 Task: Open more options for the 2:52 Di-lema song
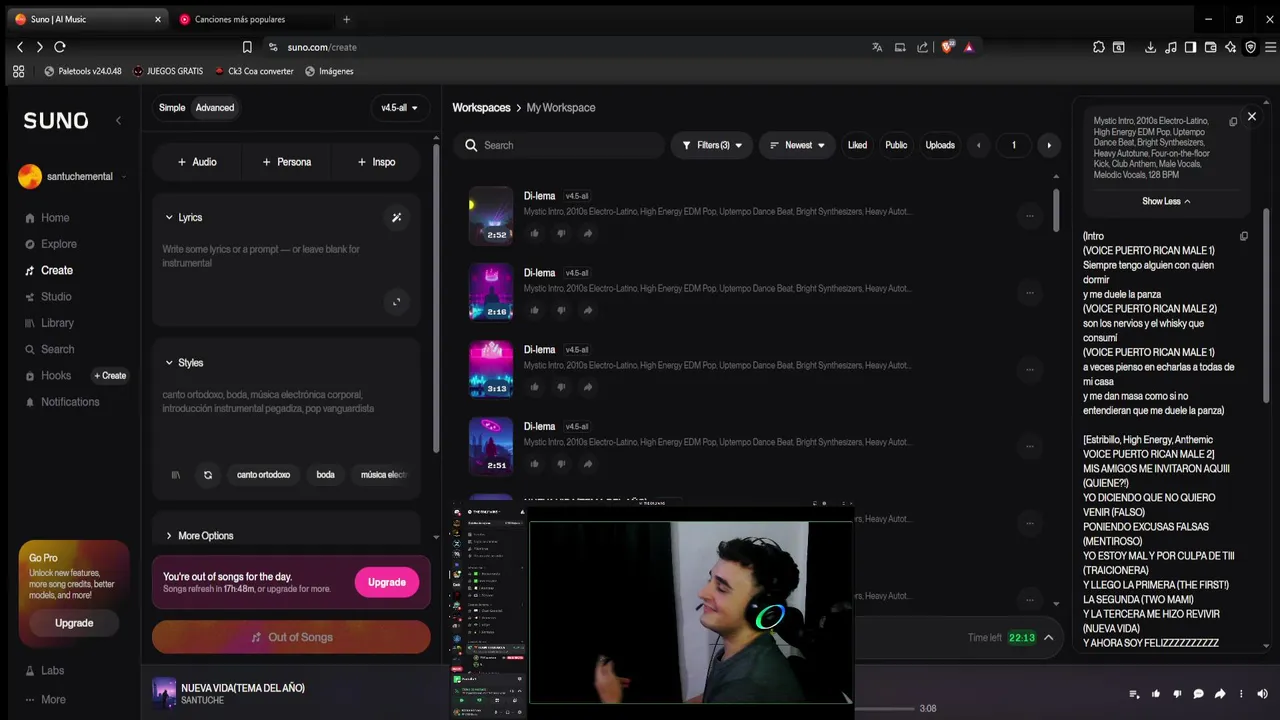click(x=1030, y=216)
